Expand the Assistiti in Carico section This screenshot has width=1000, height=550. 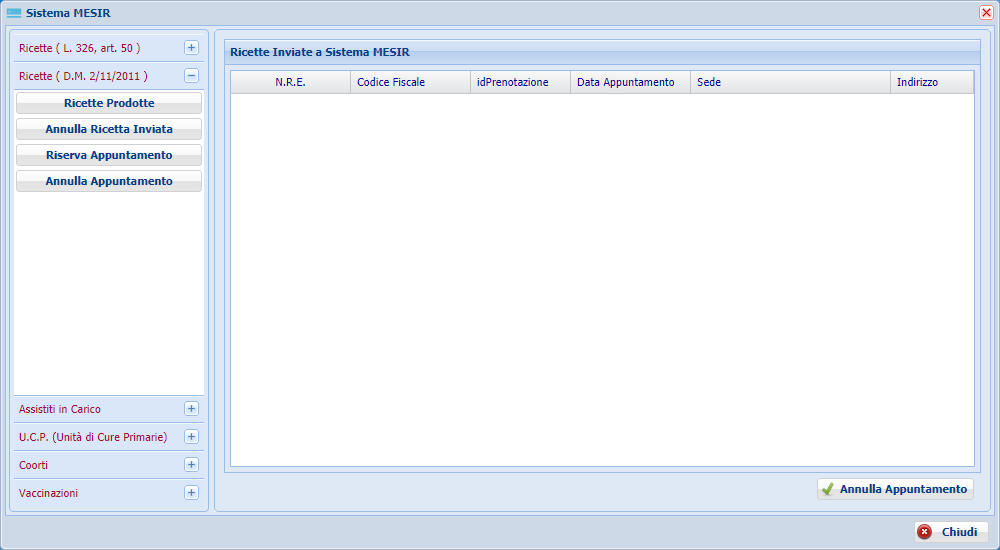(x=191, y=409)
